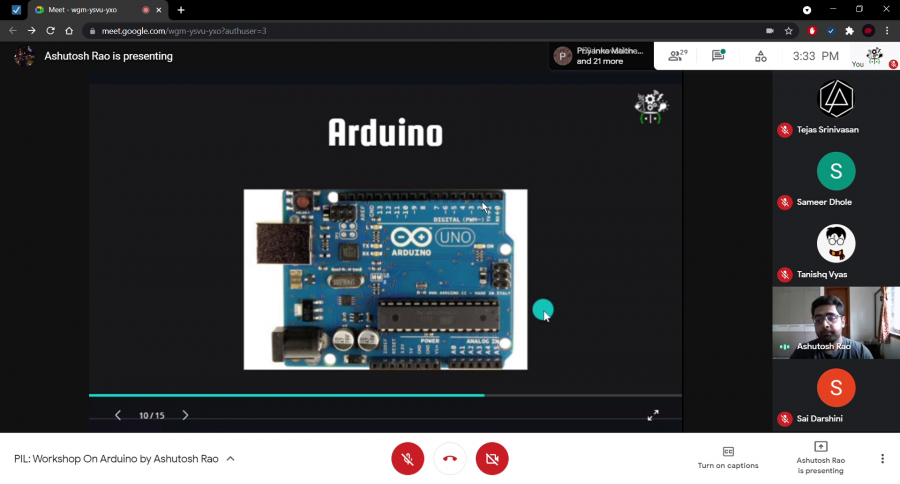
Task: Enter fullscreen on the presentation slide
Action: click(x=653, y=415)
